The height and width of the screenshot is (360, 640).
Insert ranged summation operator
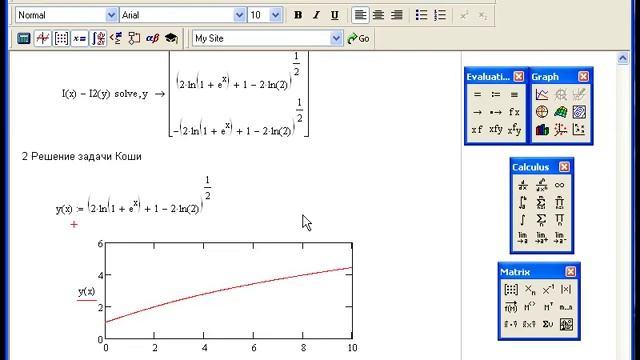point(541,203)
